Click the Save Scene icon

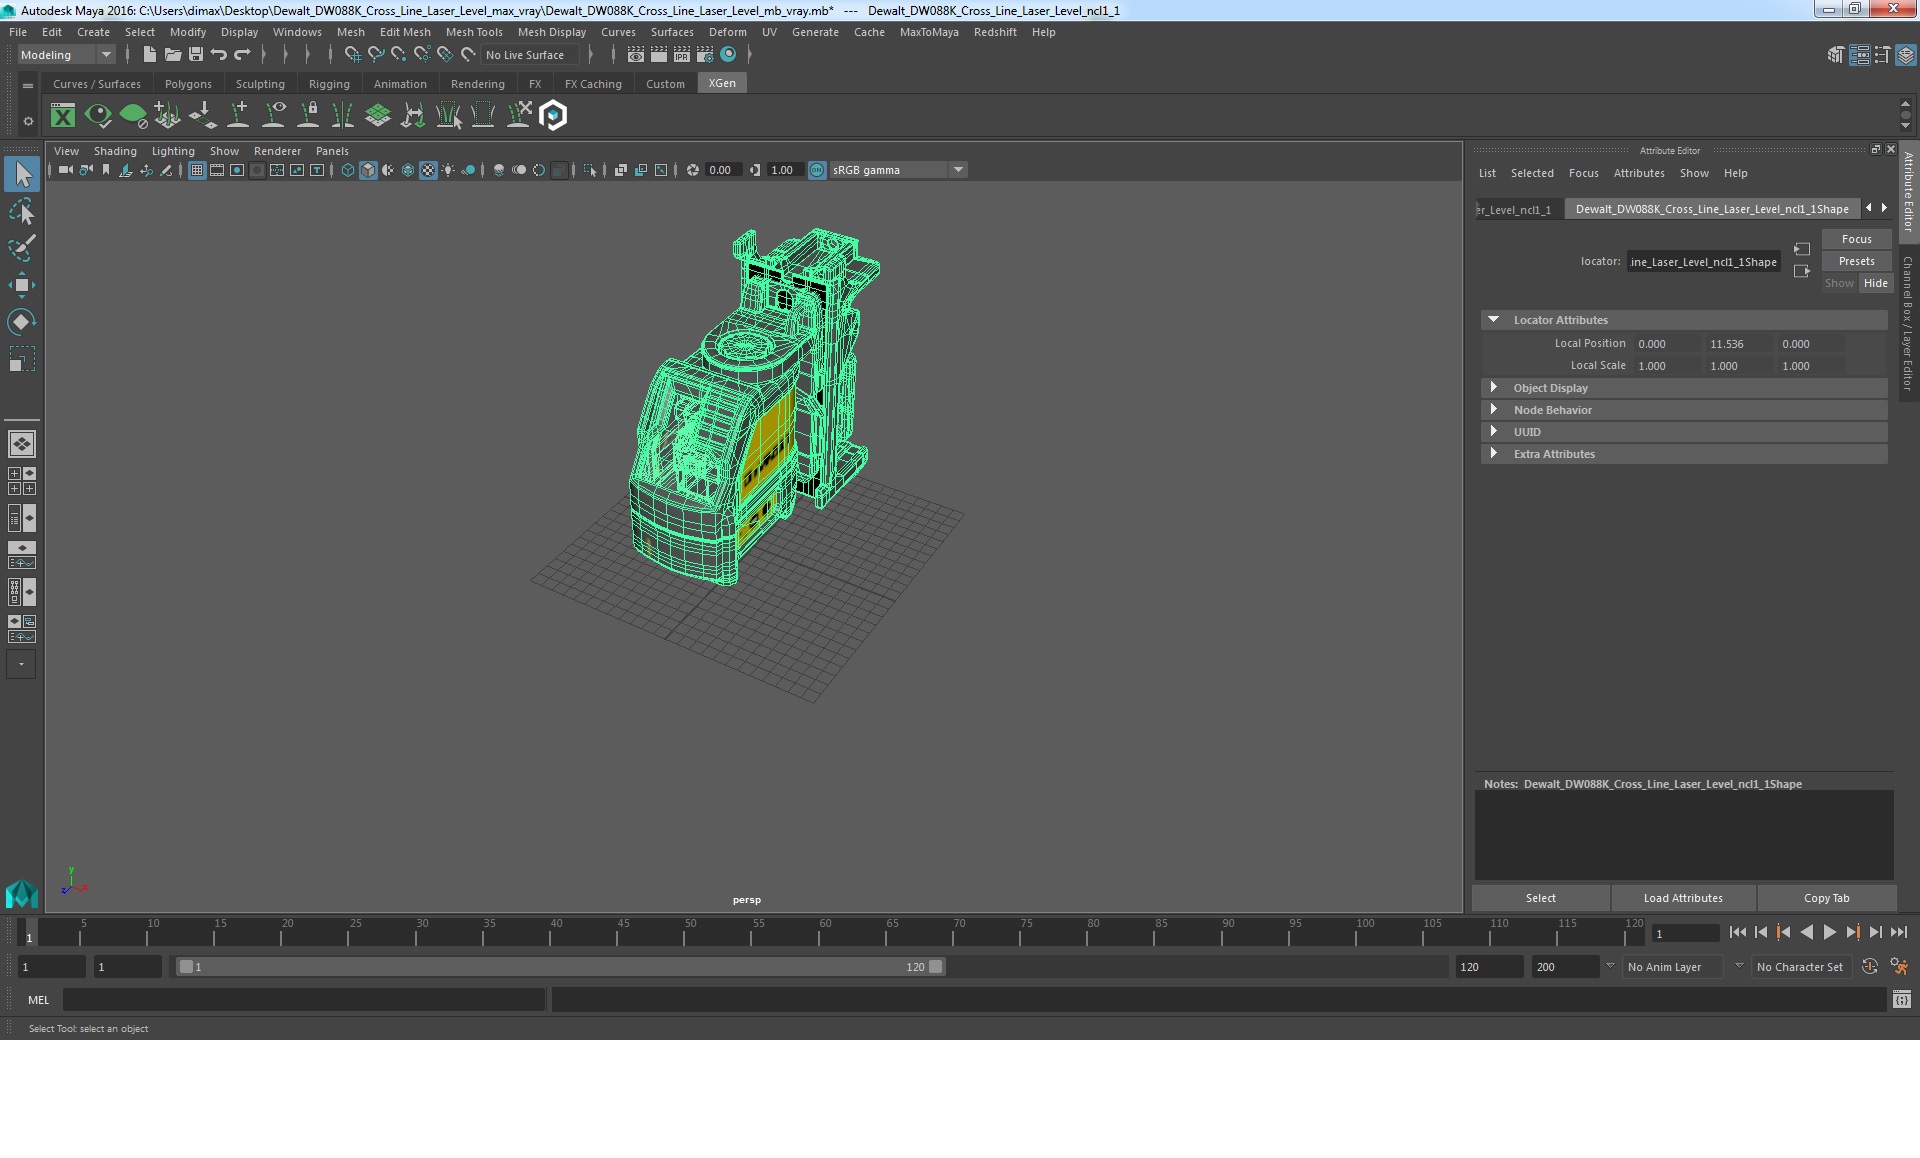click(196, 55)
